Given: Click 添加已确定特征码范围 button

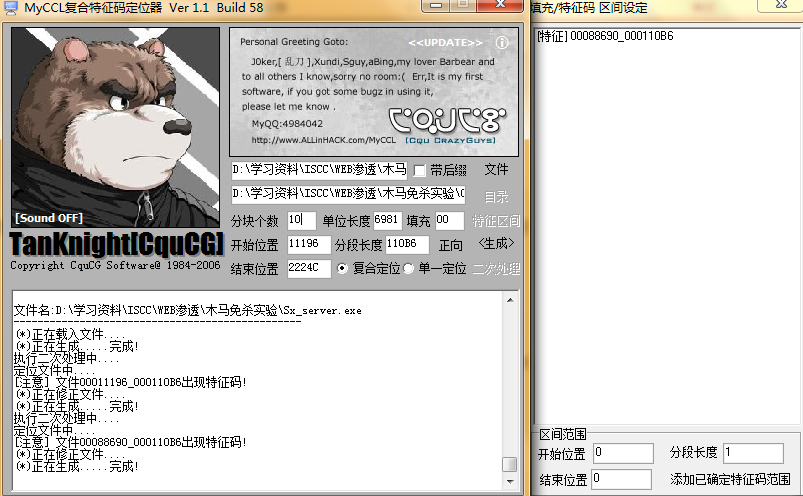Looking at the screenshot, I should [x=730, y=479].
